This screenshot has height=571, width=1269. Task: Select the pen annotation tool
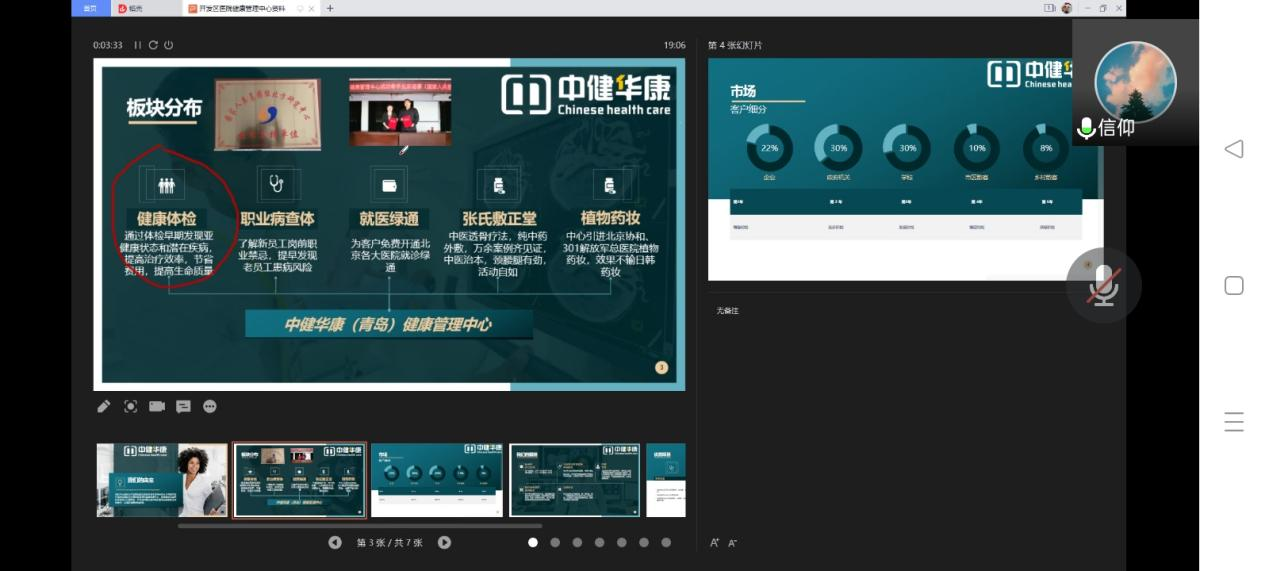pos(104,406)
